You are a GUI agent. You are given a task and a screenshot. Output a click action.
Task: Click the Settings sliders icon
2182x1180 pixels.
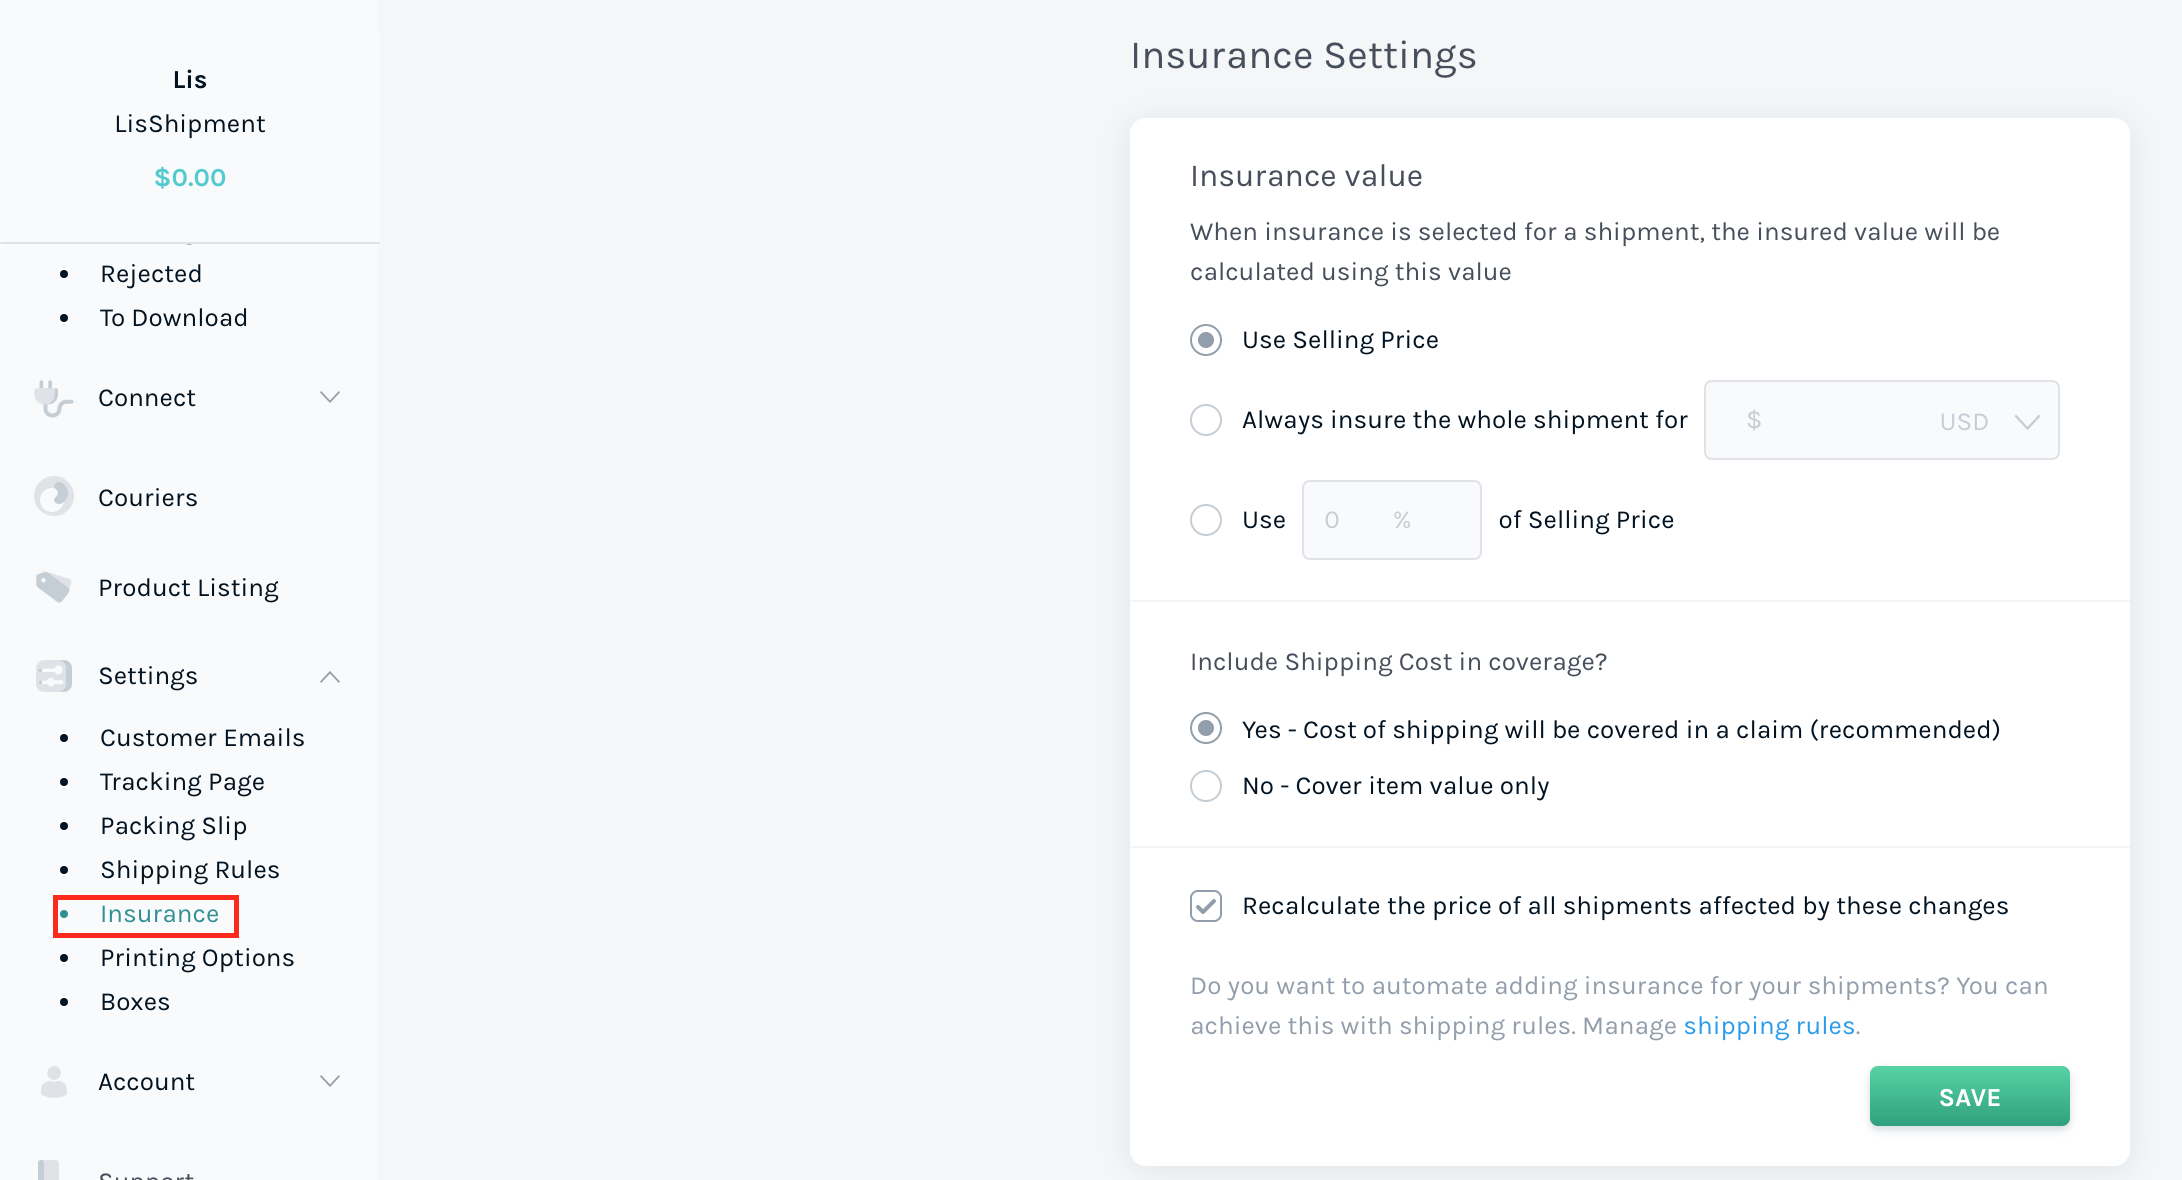point(54,676)
